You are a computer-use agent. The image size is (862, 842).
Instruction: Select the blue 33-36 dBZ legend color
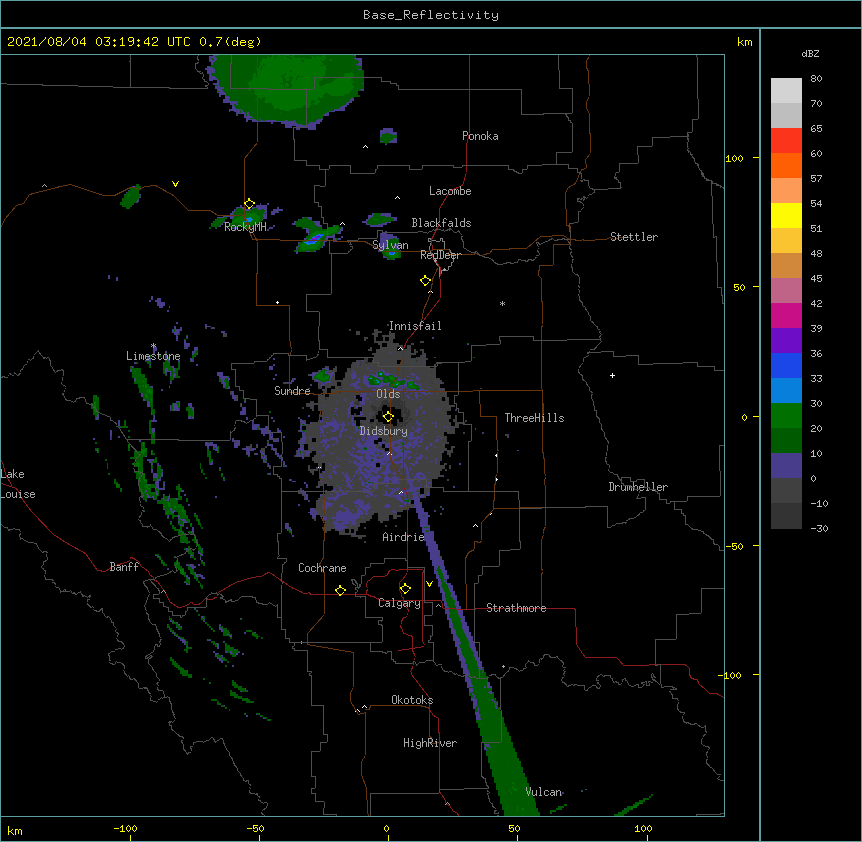[x=786, y=365]
